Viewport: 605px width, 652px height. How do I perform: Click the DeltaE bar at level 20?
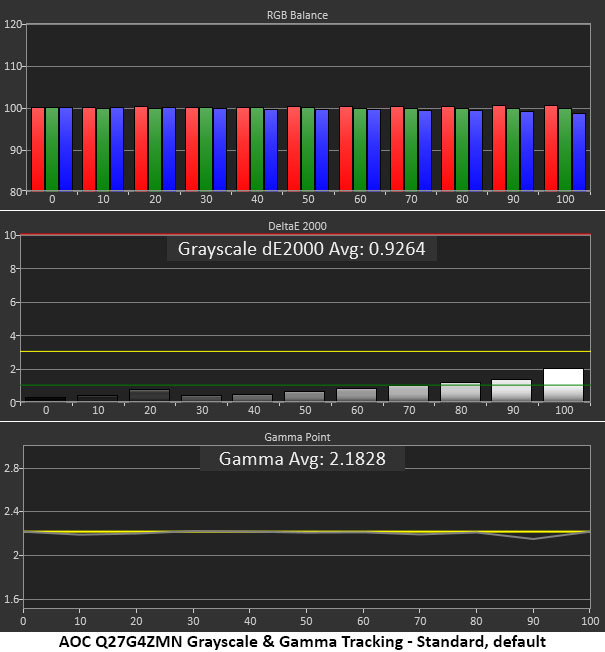150,395
